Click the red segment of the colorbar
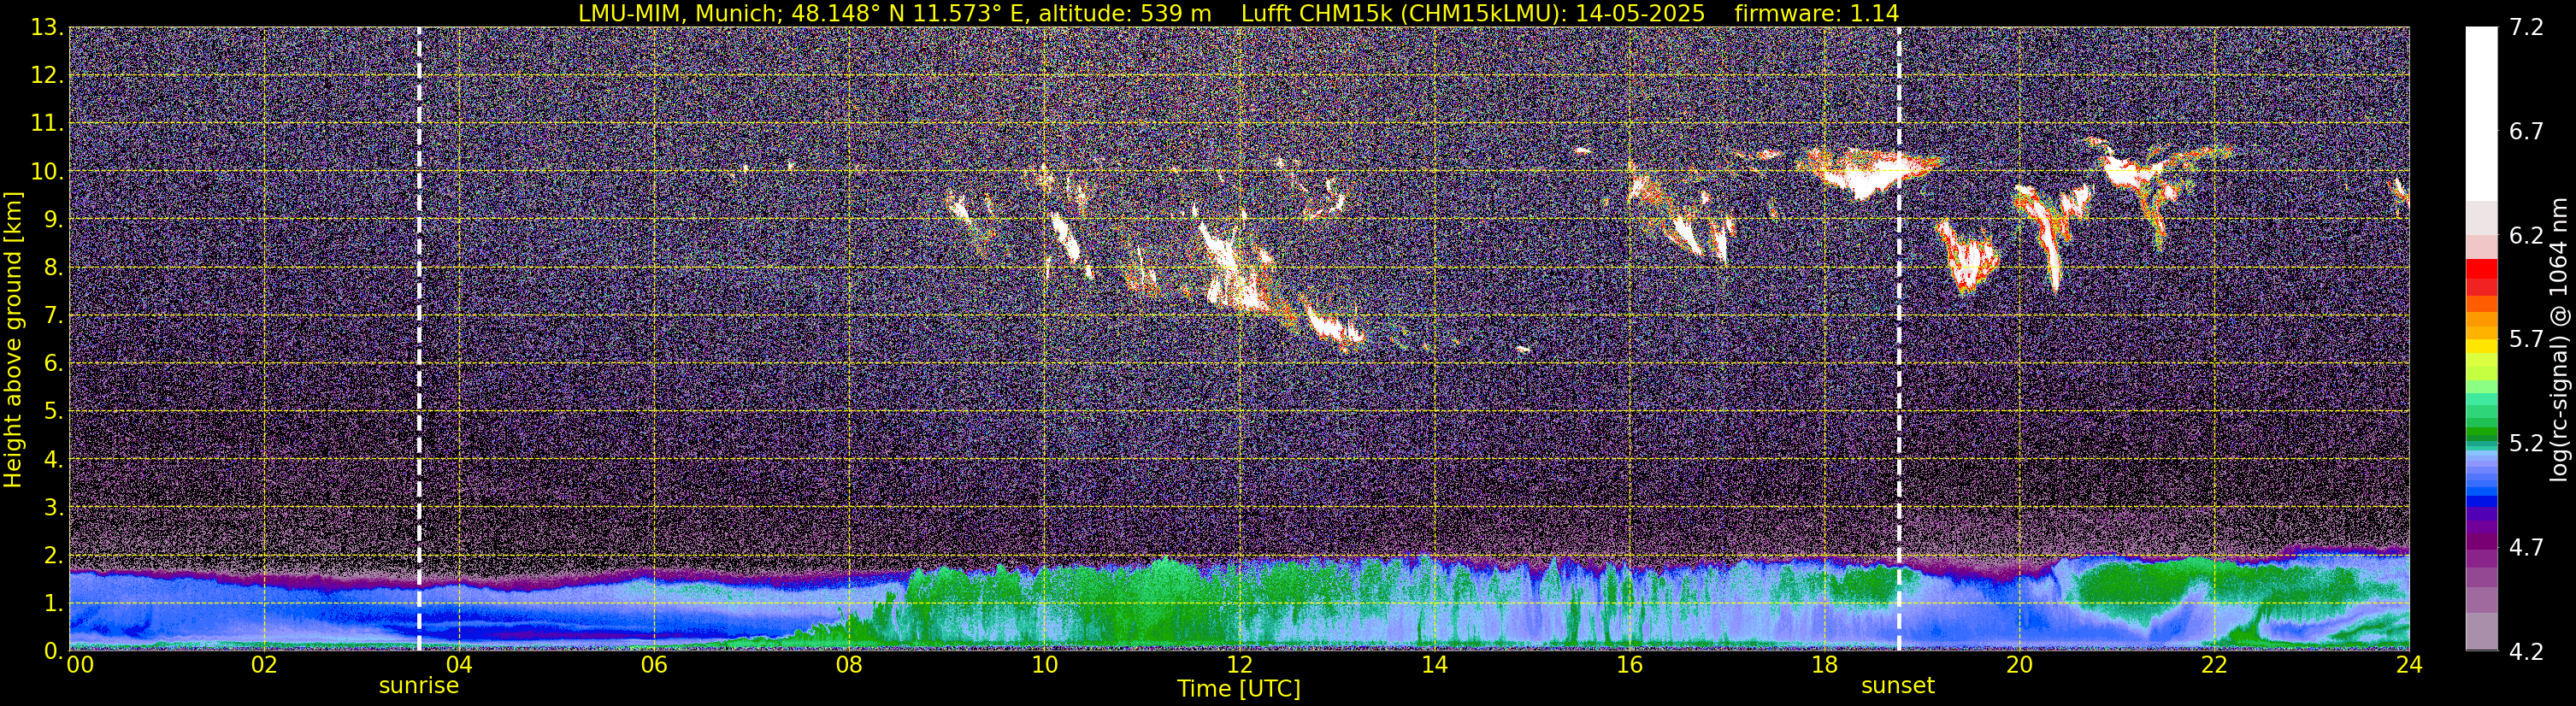2576x706 pixels. [2481, 268]
